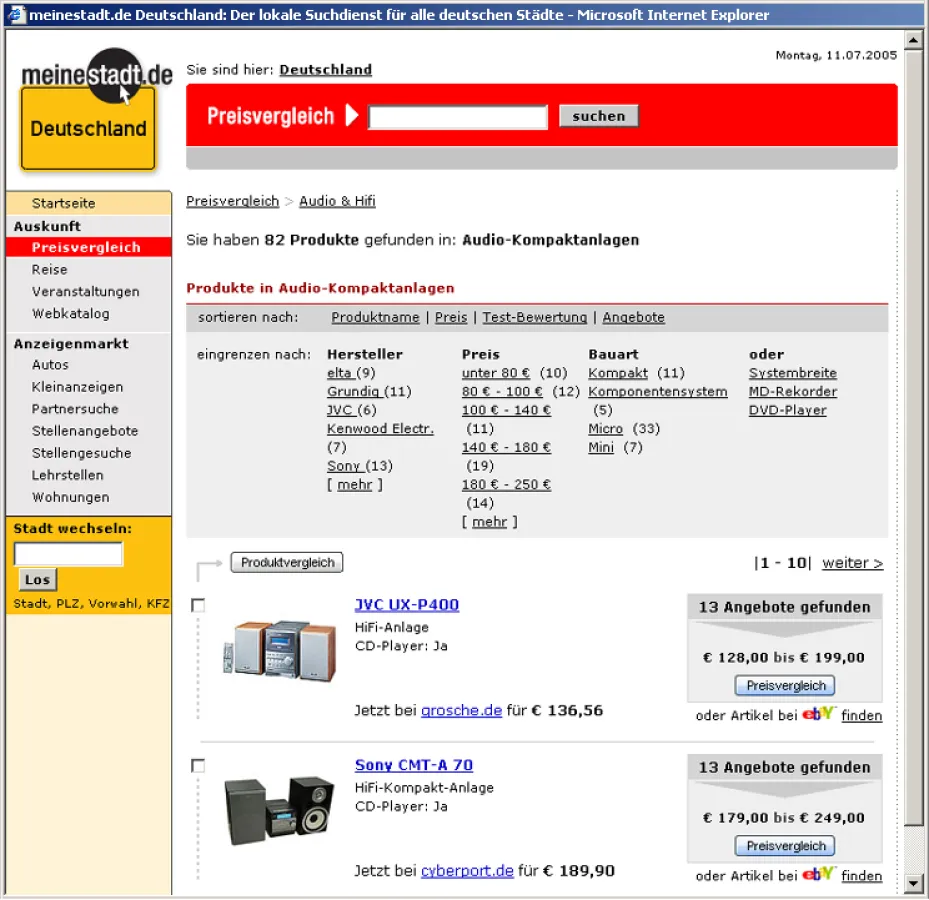Viewport: 929px width, 900px height.
Task: Open the JVC UX-P400 product image
Action: (x=280, y=651)
